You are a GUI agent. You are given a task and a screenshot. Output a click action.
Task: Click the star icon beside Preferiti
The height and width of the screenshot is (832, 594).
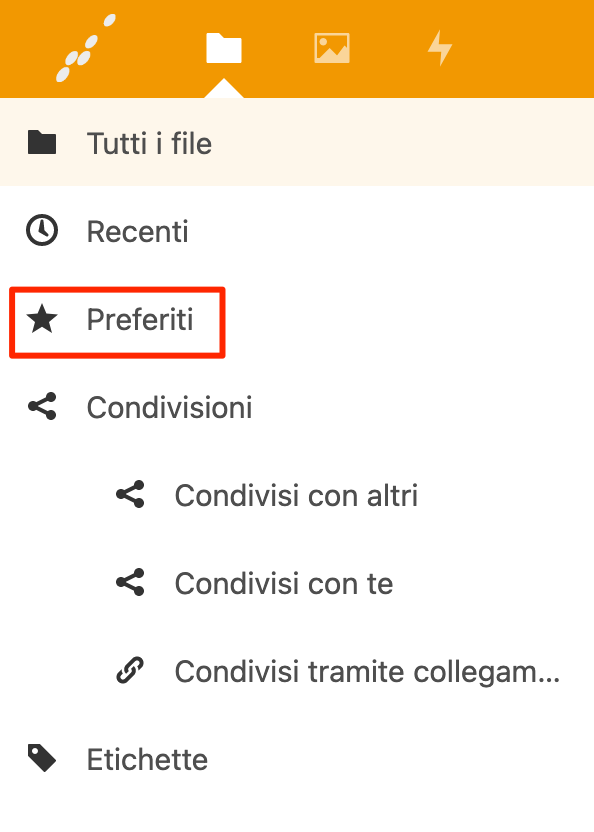point(42,319)
